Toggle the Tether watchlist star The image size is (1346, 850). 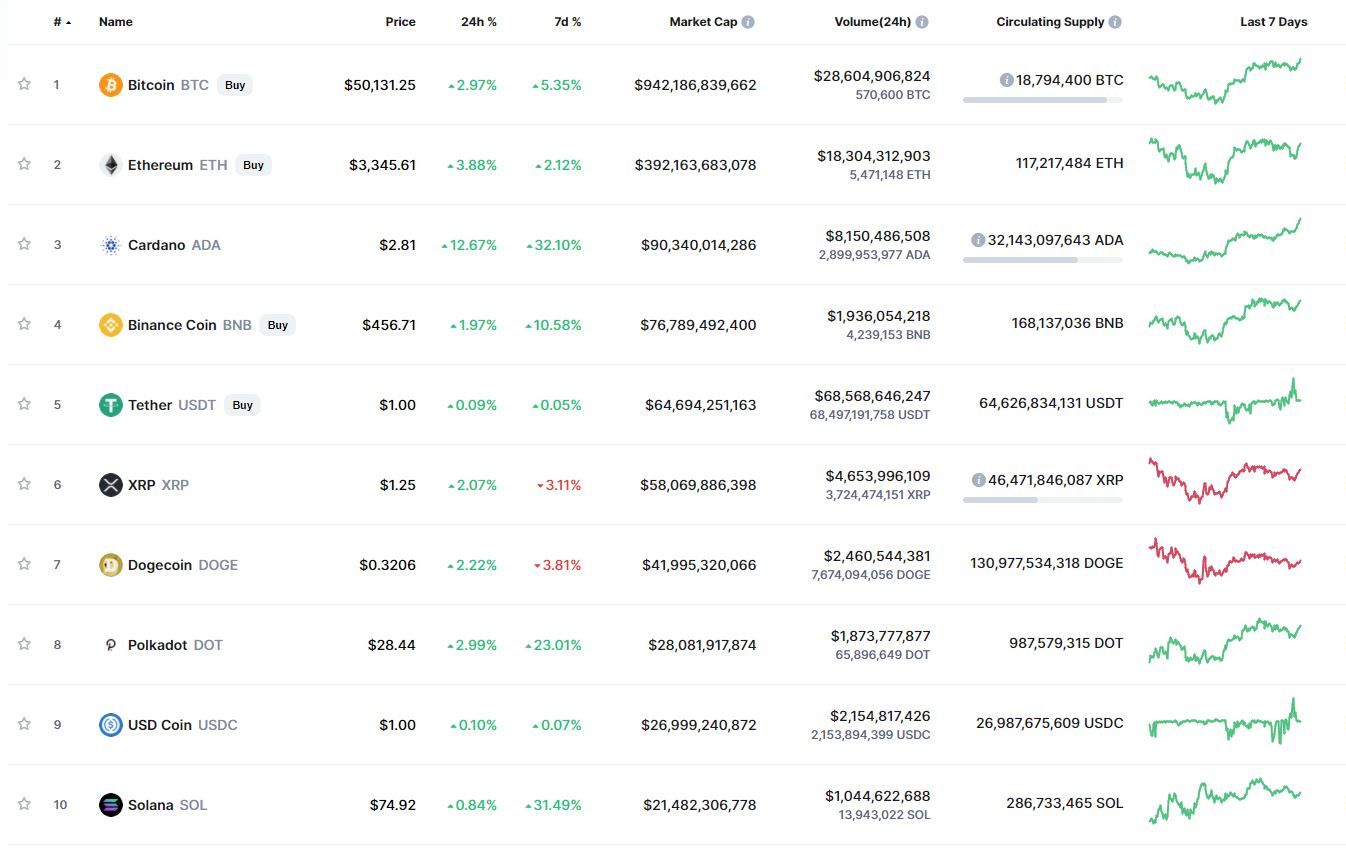(x=24, y=404)
